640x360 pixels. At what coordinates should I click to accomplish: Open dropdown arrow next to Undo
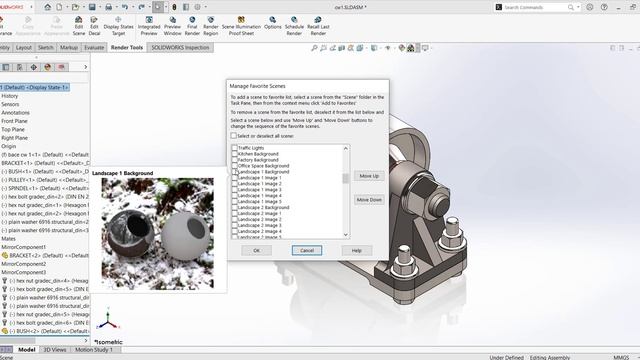133,7
